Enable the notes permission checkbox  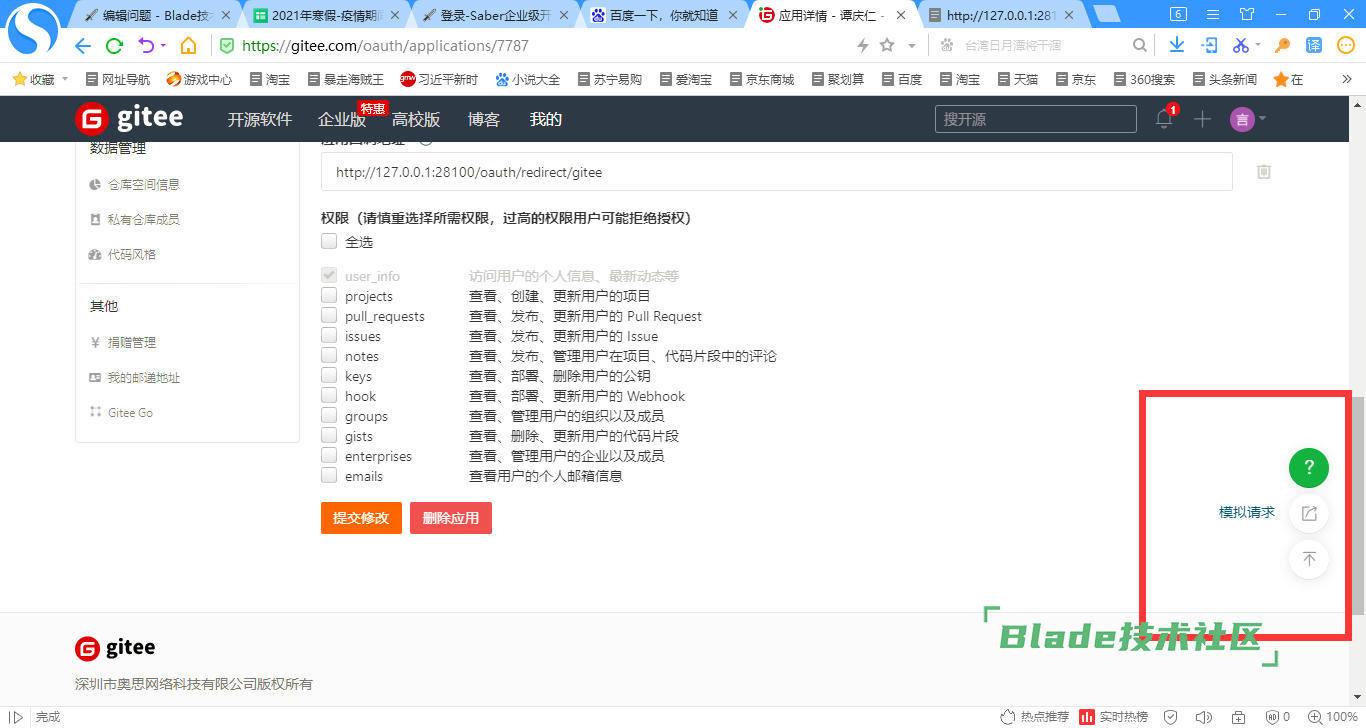coord(329,355)
